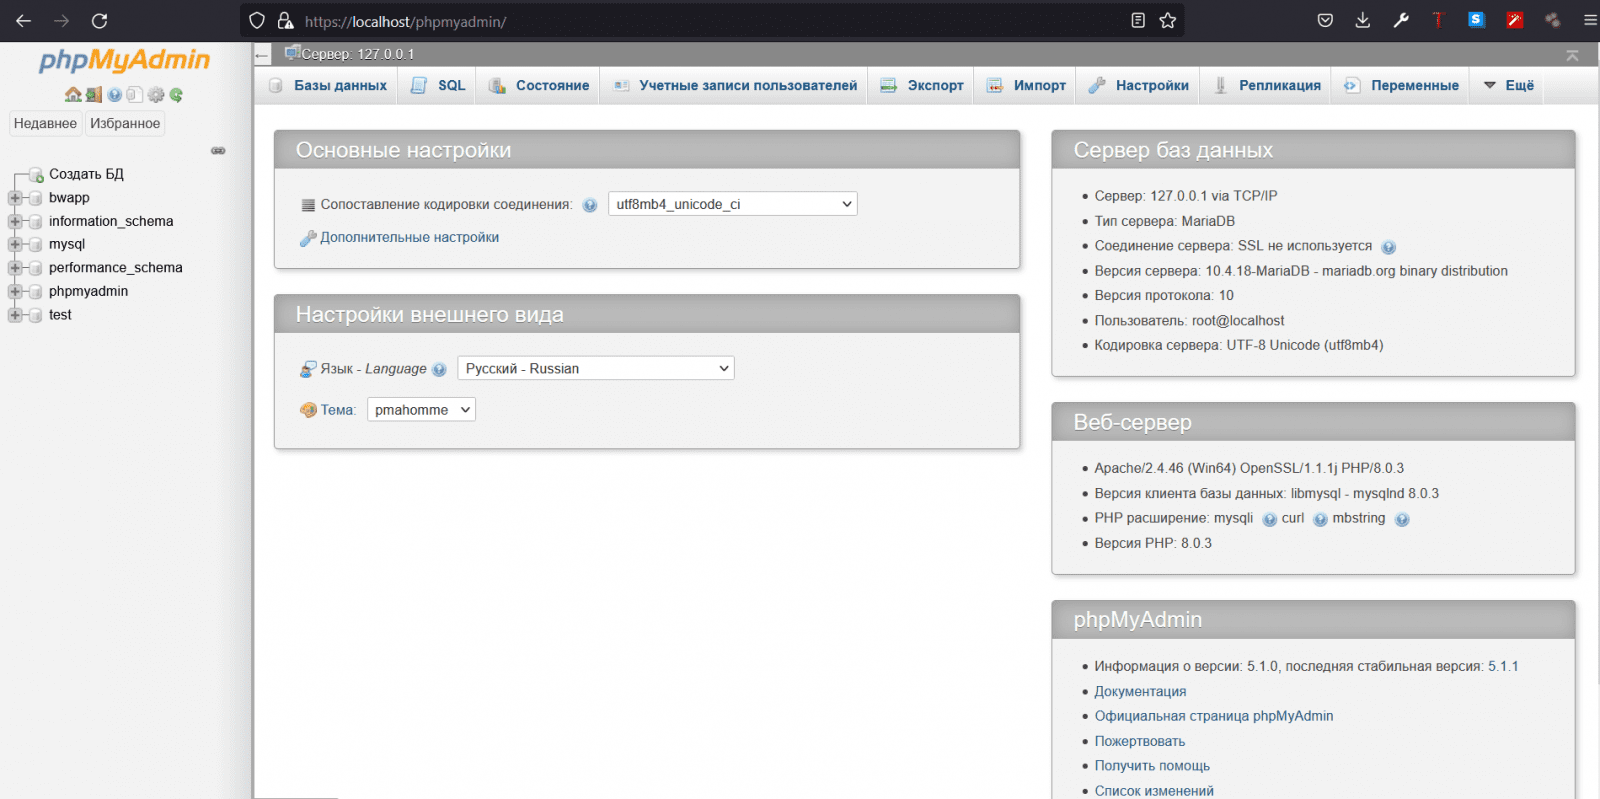The image size is (1600, 799).
Task: Expand the phpmyadmin database tree node
Action: (15, 291)
